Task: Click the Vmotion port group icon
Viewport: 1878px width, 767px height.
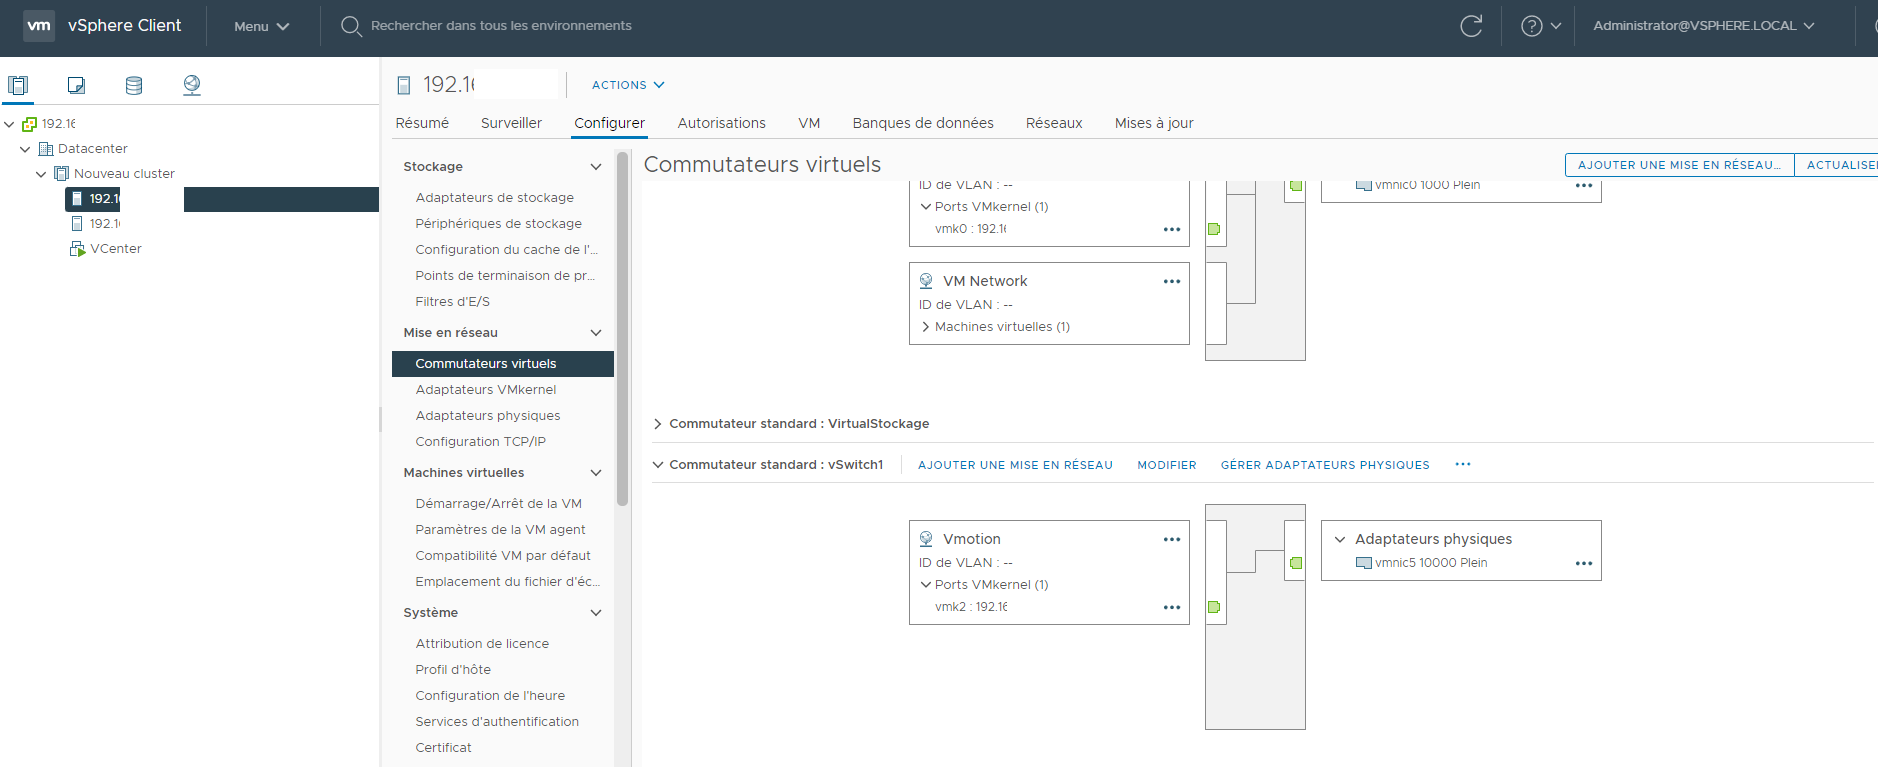Action: (926, 539)
